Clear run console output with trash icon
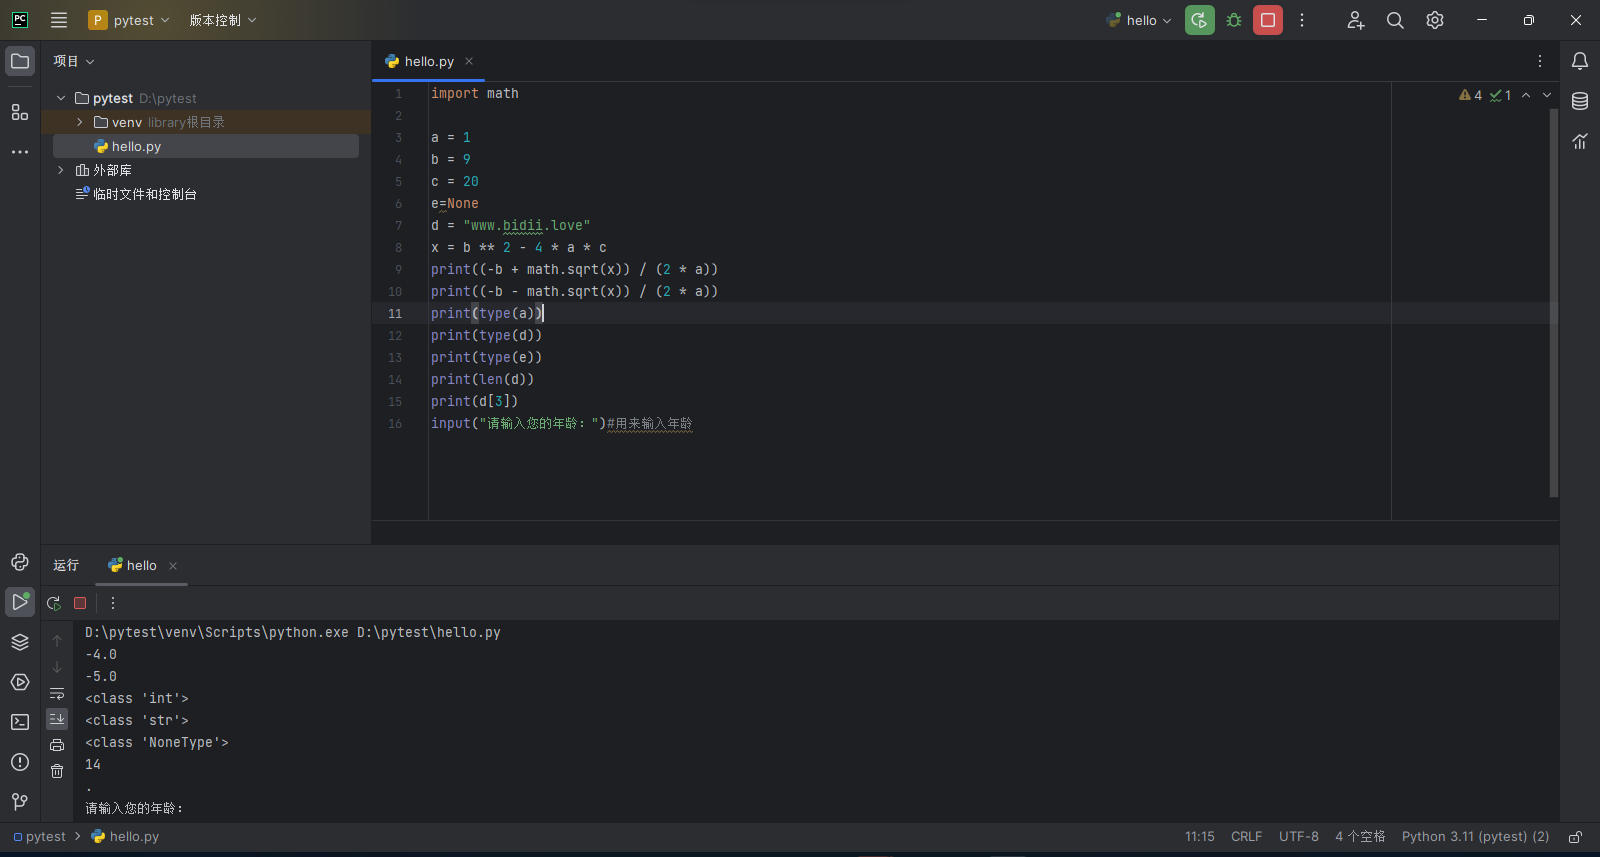Image resolution: width=1600 pixels, height=857 pixels. pos(57,771)
